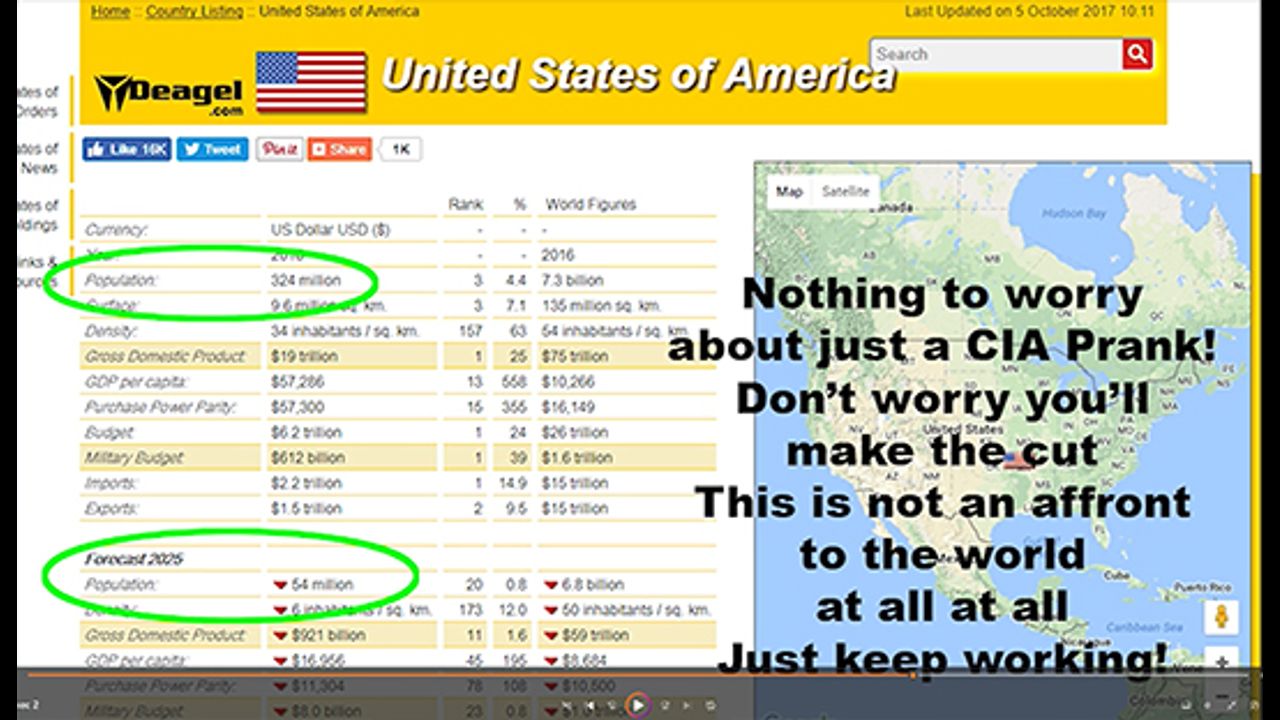Open the Home breadcrumb link

point(109,12)
